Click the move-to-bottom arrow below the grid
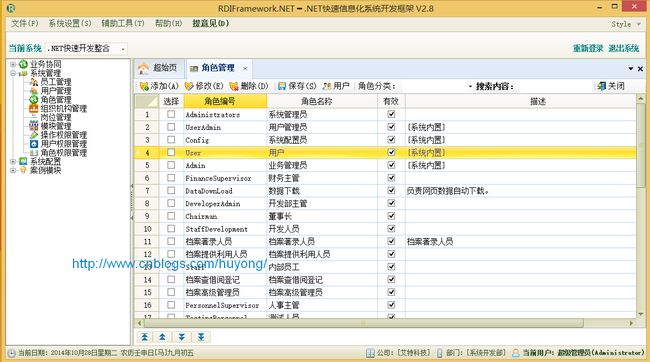The width and height of the screenshot is (650, 362). point(201,337)
